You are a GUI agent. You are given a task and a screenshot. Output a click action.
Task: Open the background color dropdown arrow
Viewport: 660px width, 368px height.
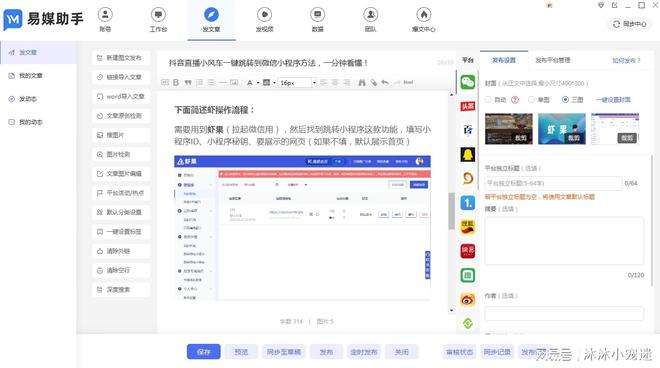point(274,83)
